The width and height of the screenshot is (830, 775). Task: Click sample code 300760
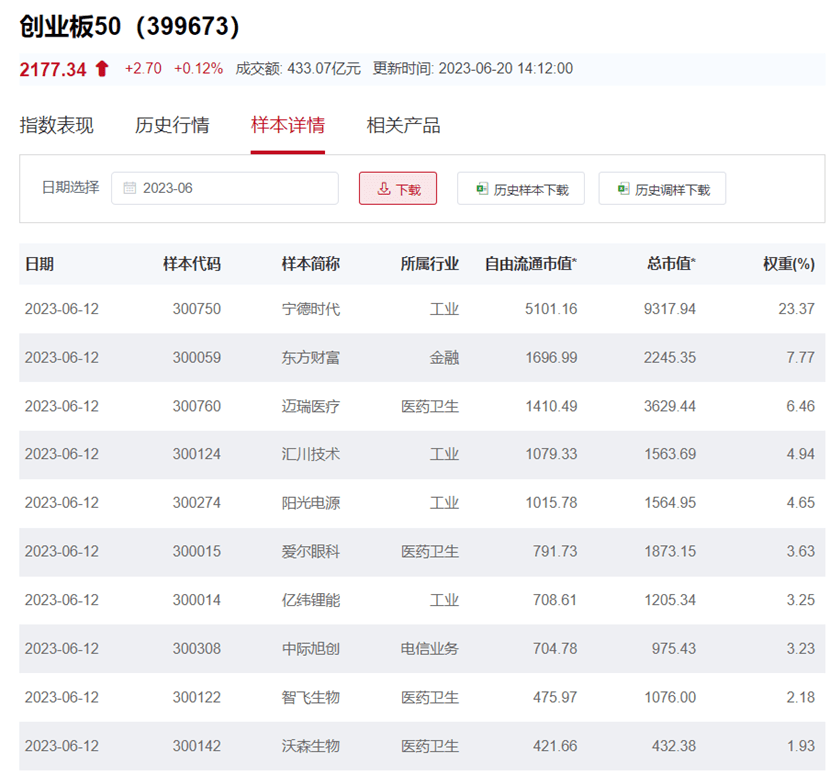(x=196, y=407)
